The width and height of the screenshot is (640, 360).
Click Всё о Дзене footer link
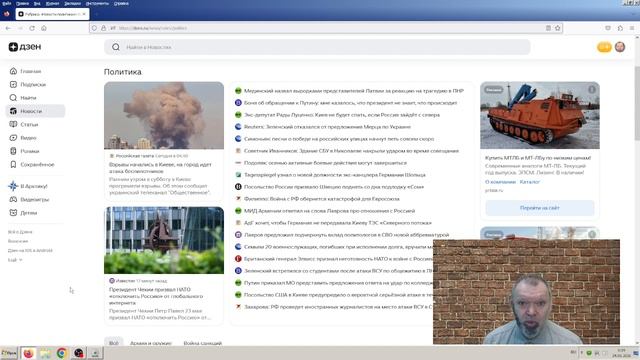tap(20, 232)
